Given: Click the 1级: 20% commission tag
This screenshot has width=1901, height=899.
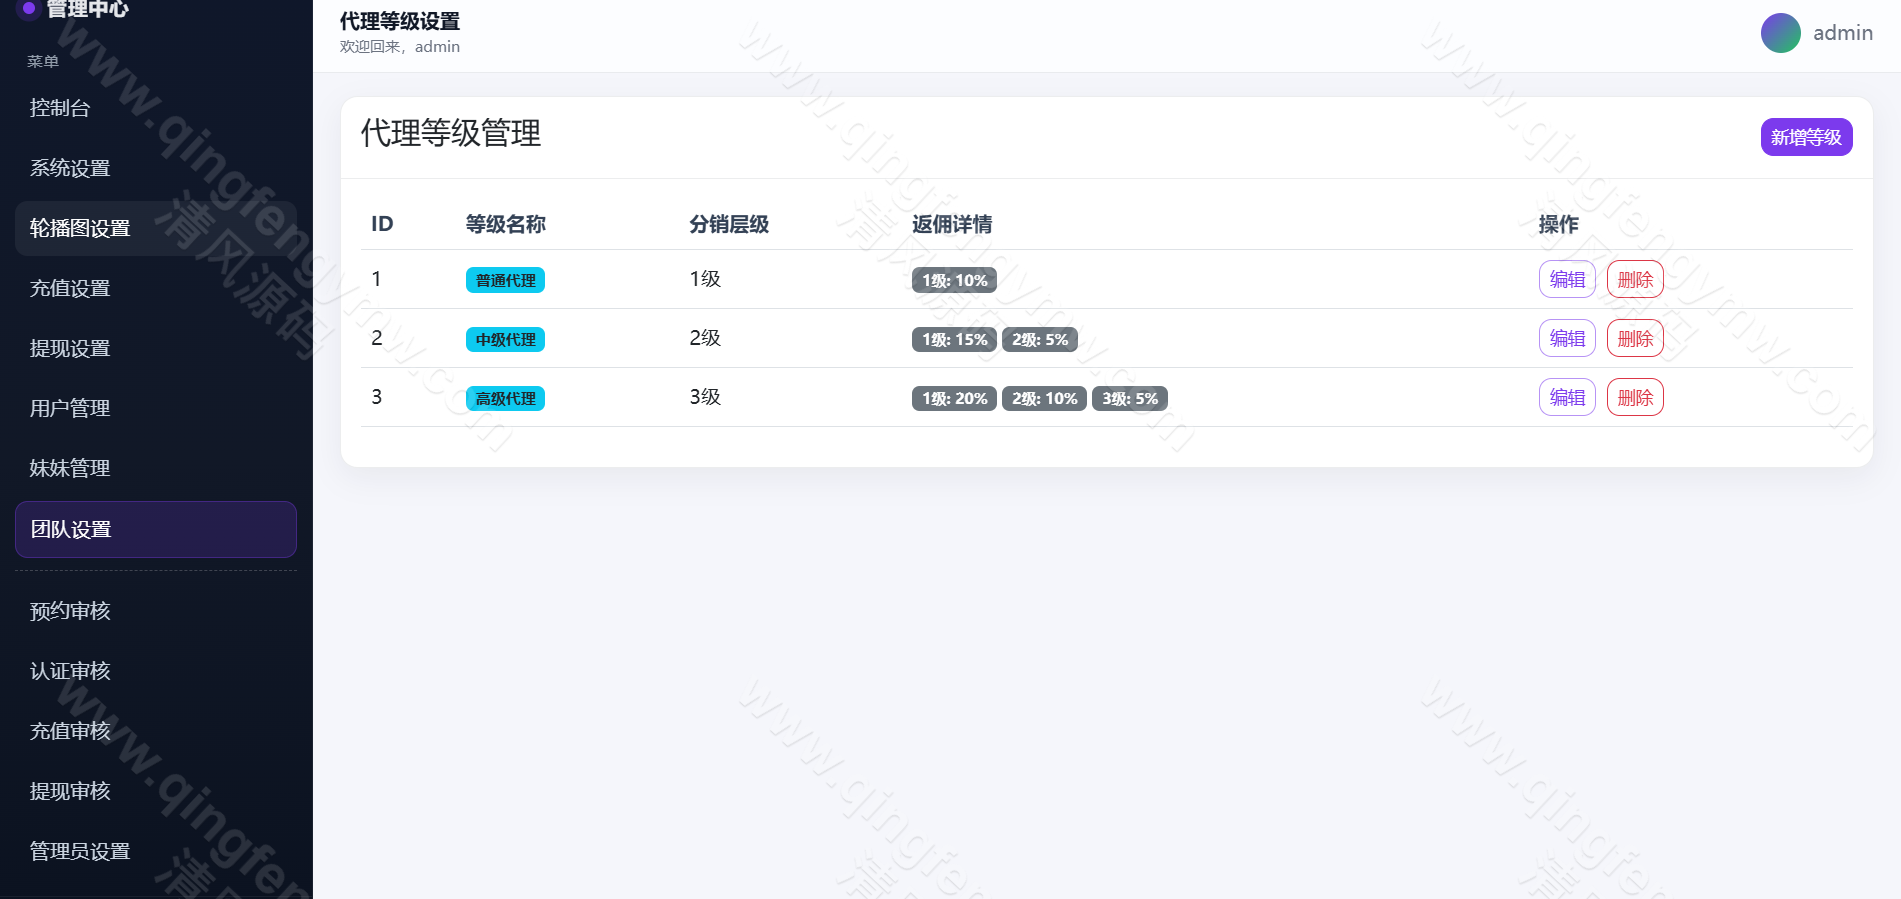Looking at the screenshot, I should 954,398.
